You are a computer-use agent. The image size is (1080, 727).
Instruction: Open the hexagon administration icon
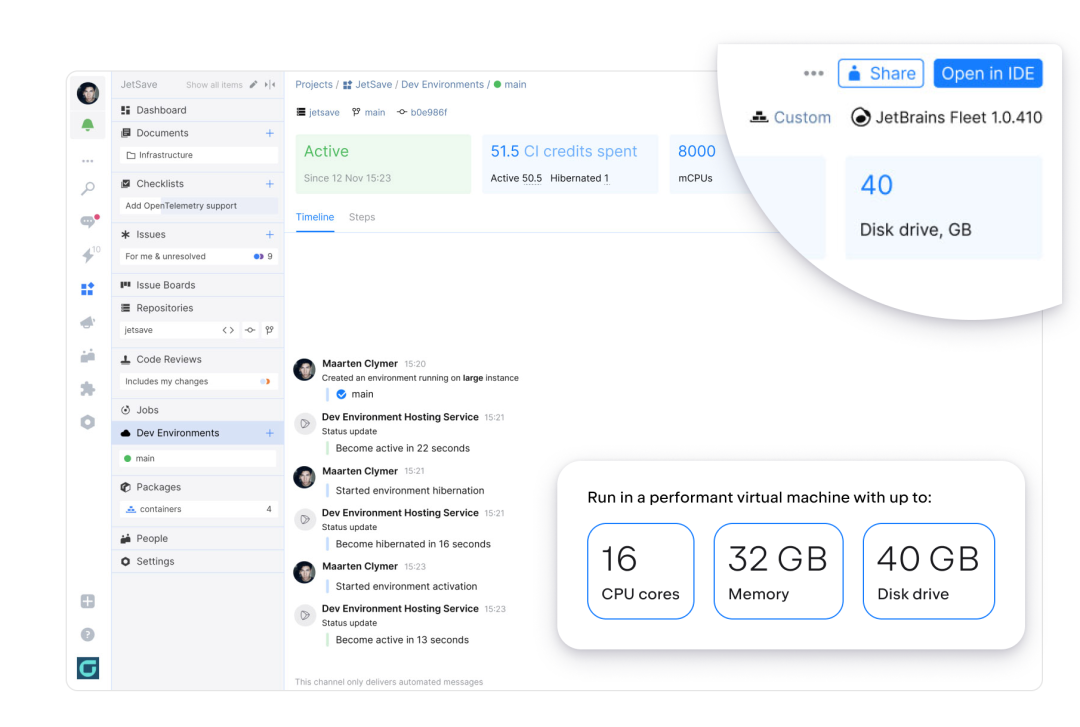[x=87, y=422]
